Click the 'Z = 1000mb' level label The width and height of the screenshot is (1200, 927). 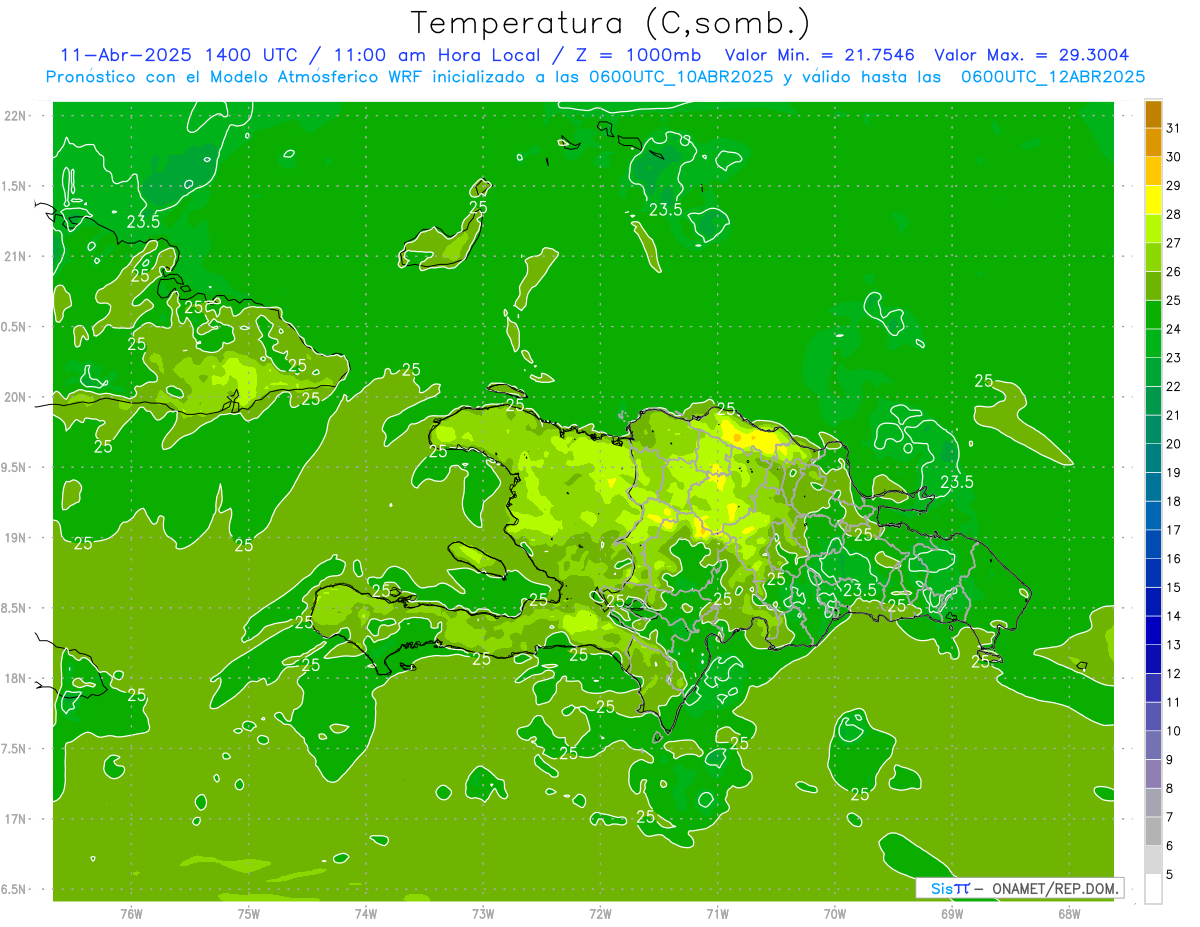coord(638,55)
